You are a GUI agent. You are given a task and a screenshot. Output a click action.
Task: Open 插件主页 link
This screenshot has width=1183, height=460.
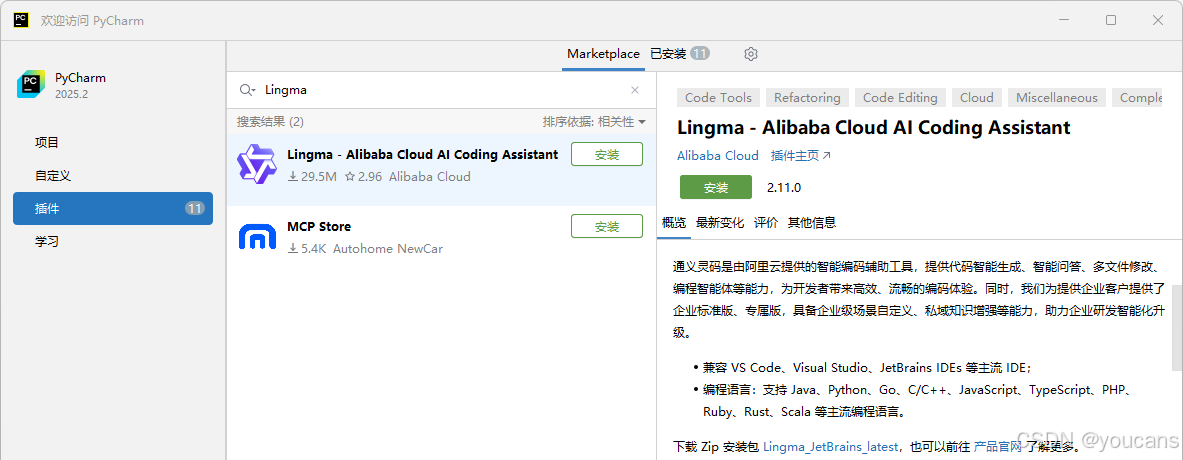click(800, 155)
